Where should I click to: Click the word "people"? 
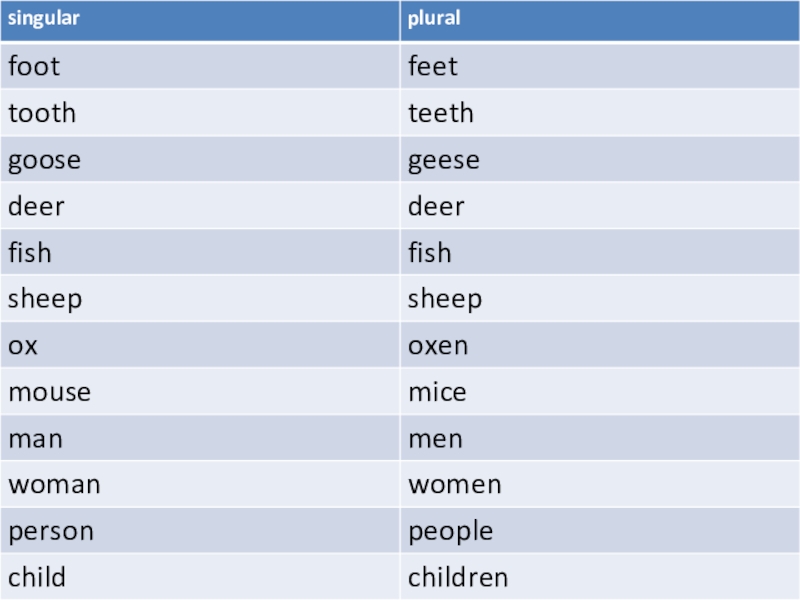(450, 531)
